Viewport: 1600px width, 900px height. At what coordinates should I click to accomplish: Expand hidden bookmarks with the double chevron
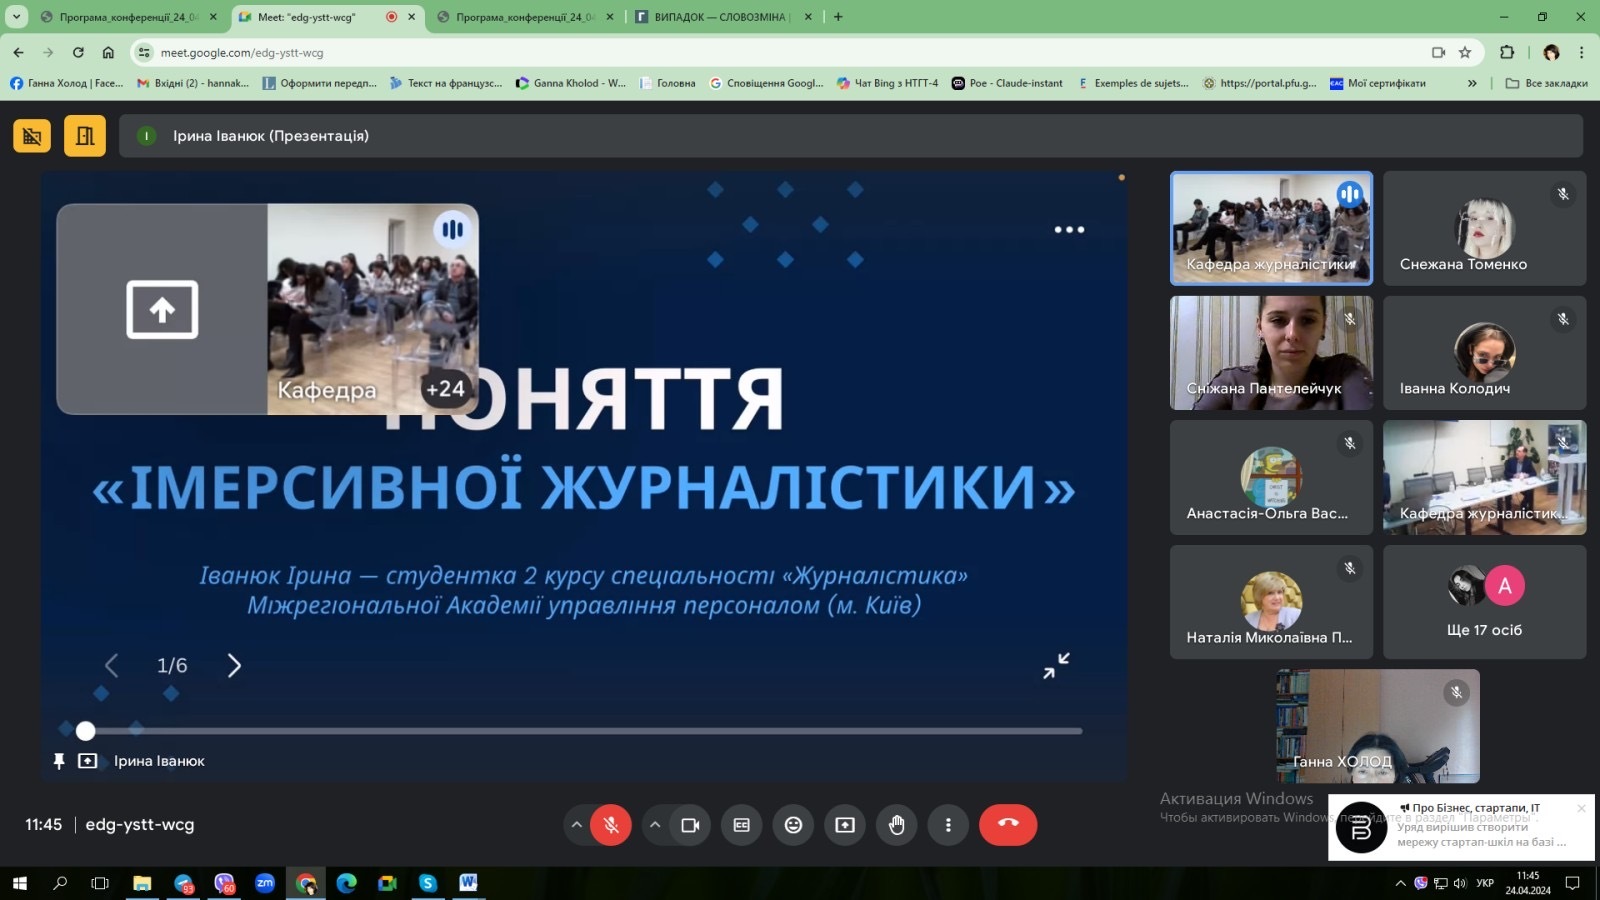click(1472, 83)
